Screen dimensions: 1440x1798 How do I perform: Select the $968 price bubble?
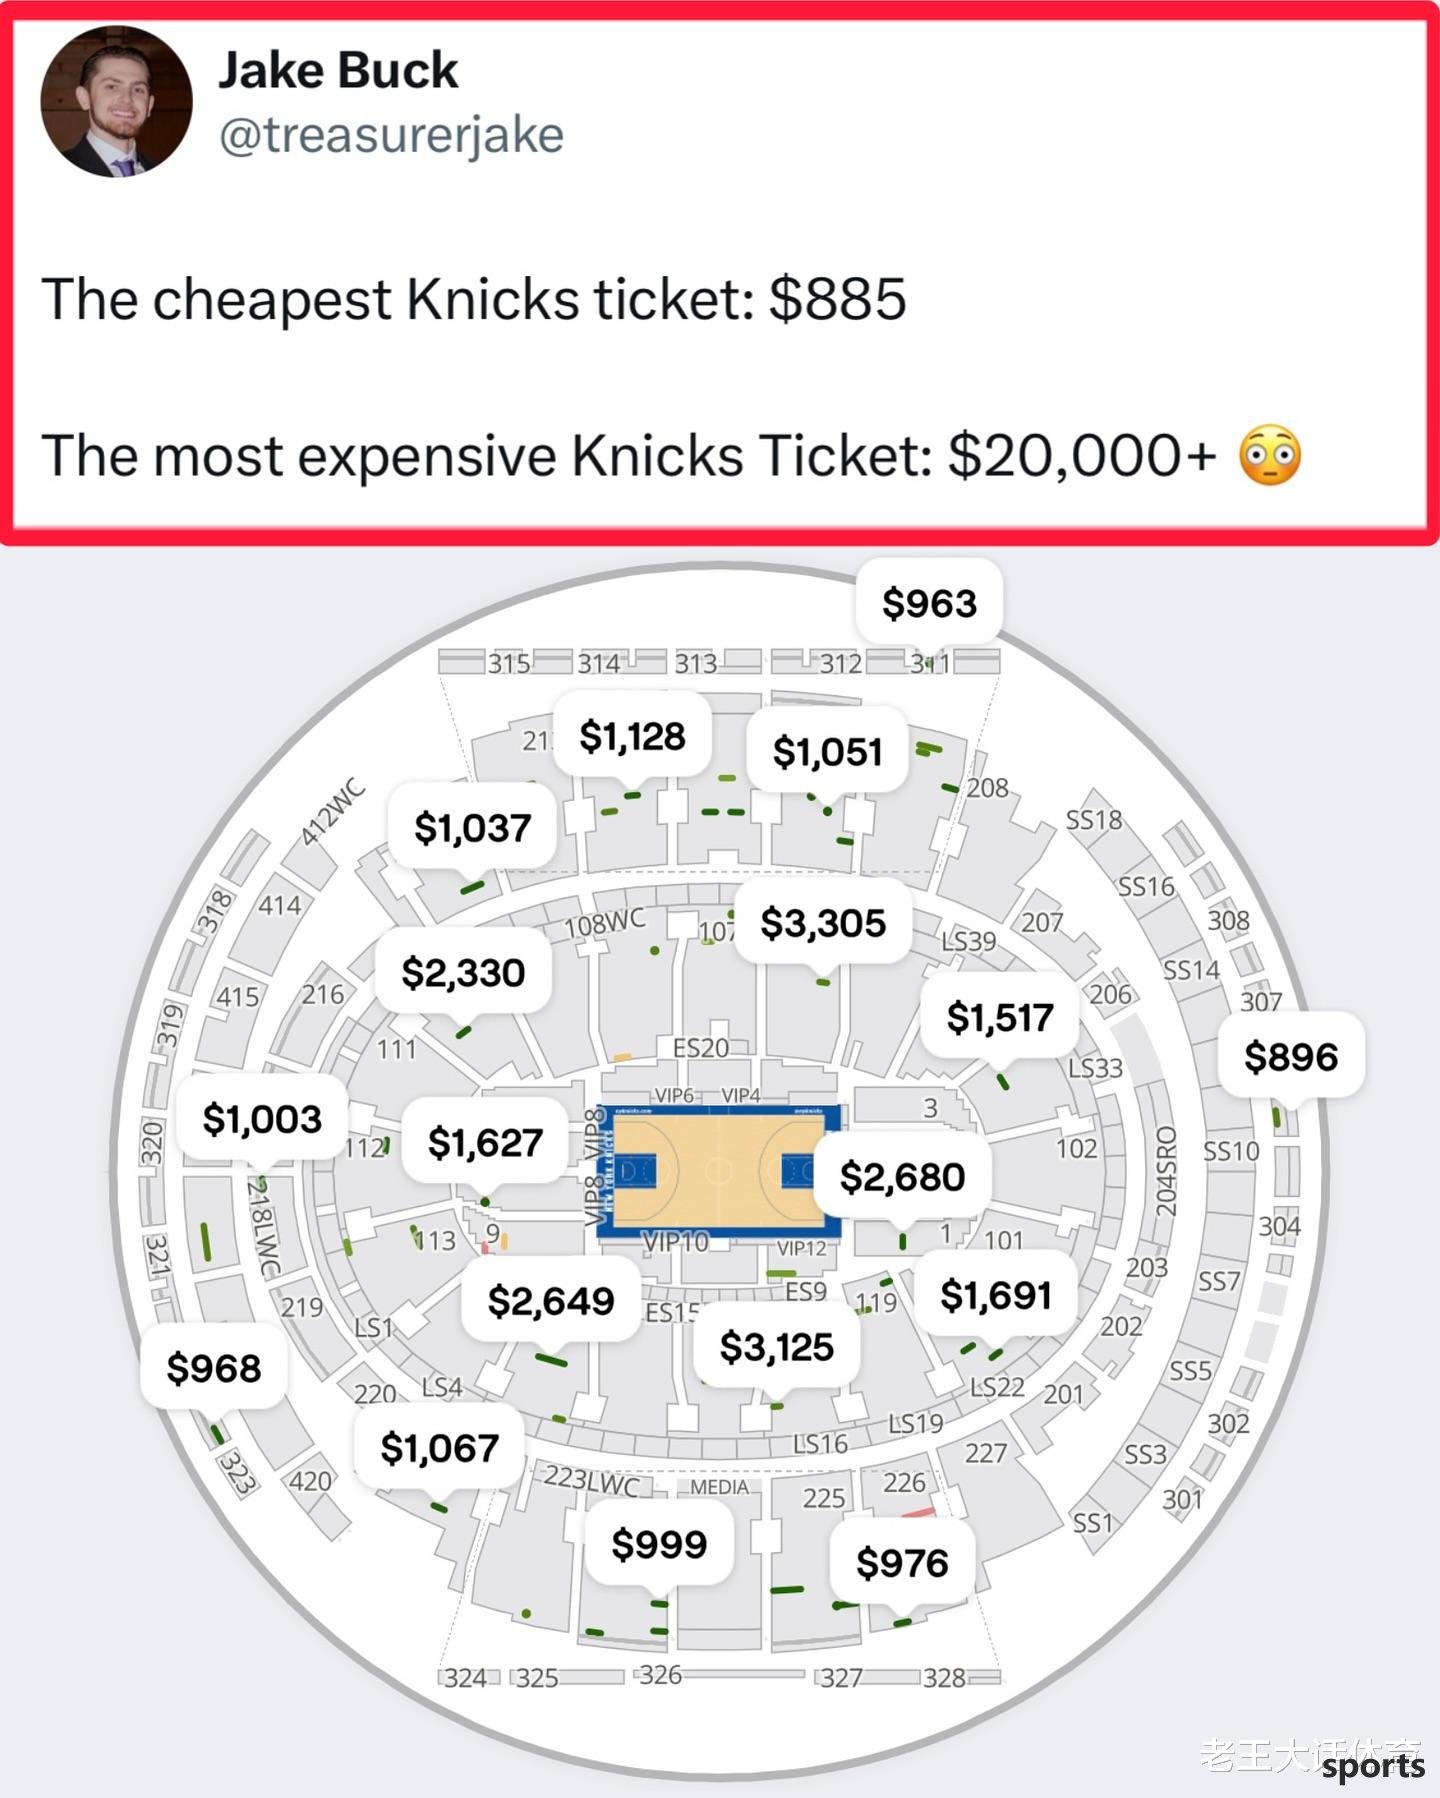tap(214, 1368)
